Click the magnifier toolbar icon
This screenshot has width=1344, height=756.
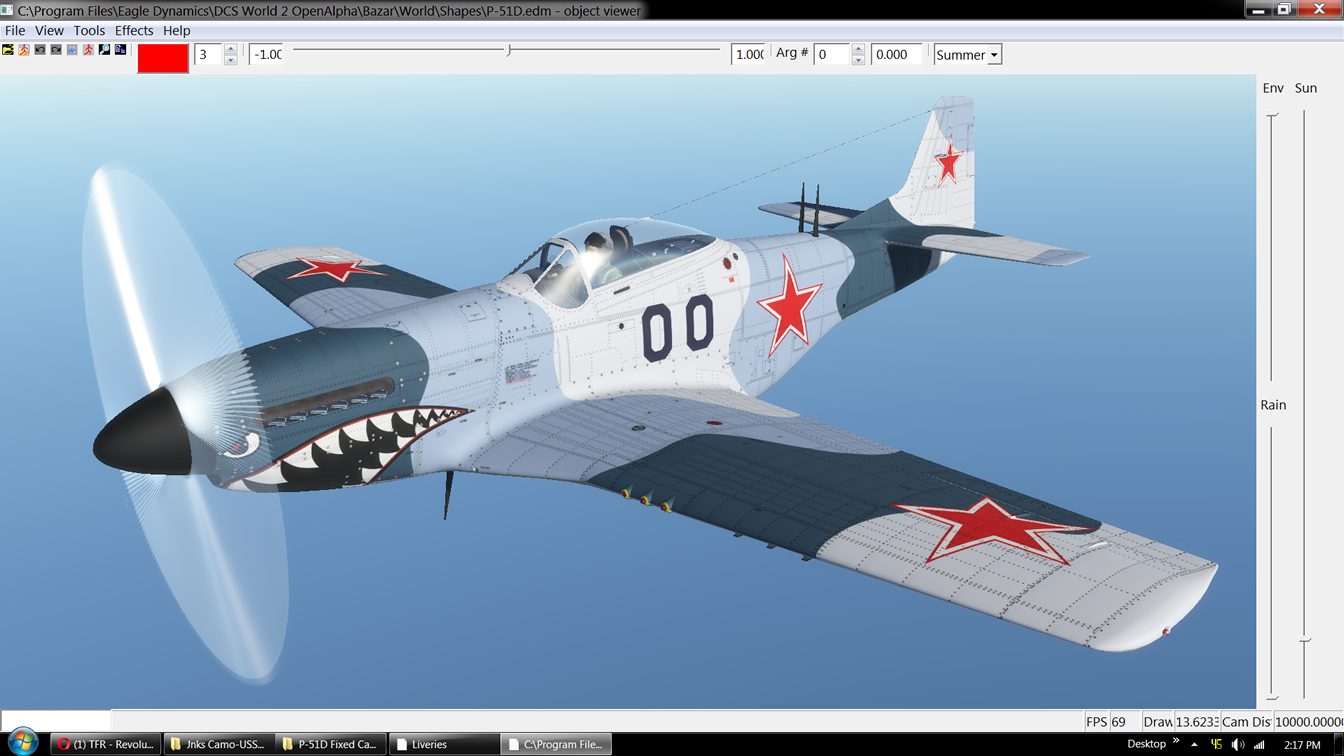click(x=104, y=50)
